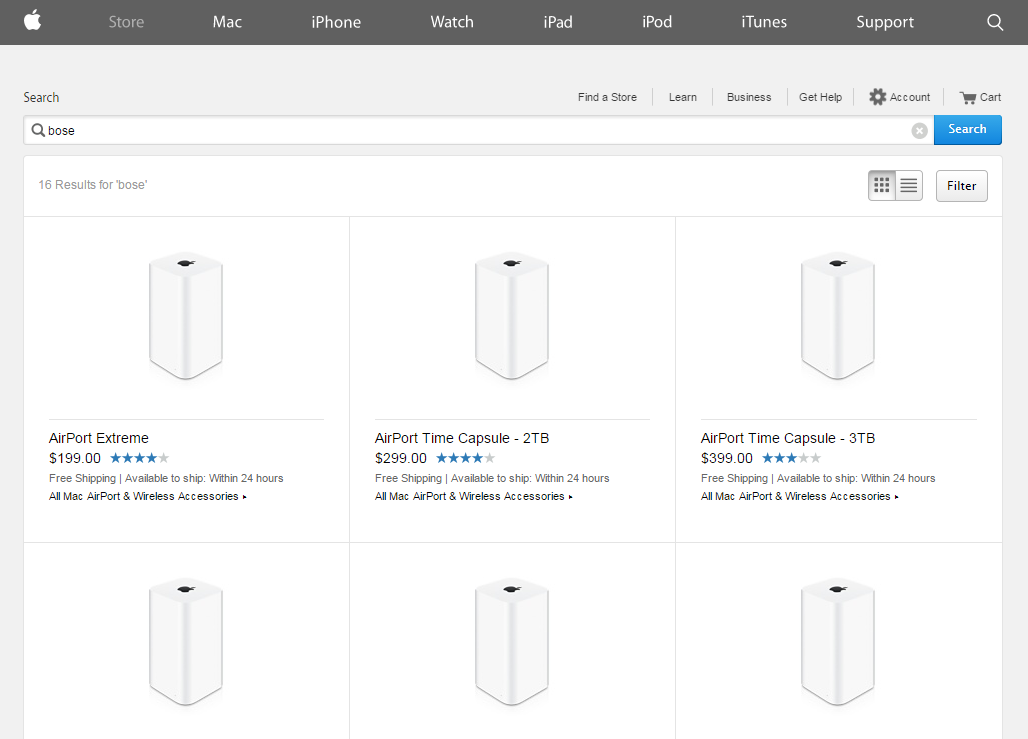Open the iPod menu item

tap(657, 22)
